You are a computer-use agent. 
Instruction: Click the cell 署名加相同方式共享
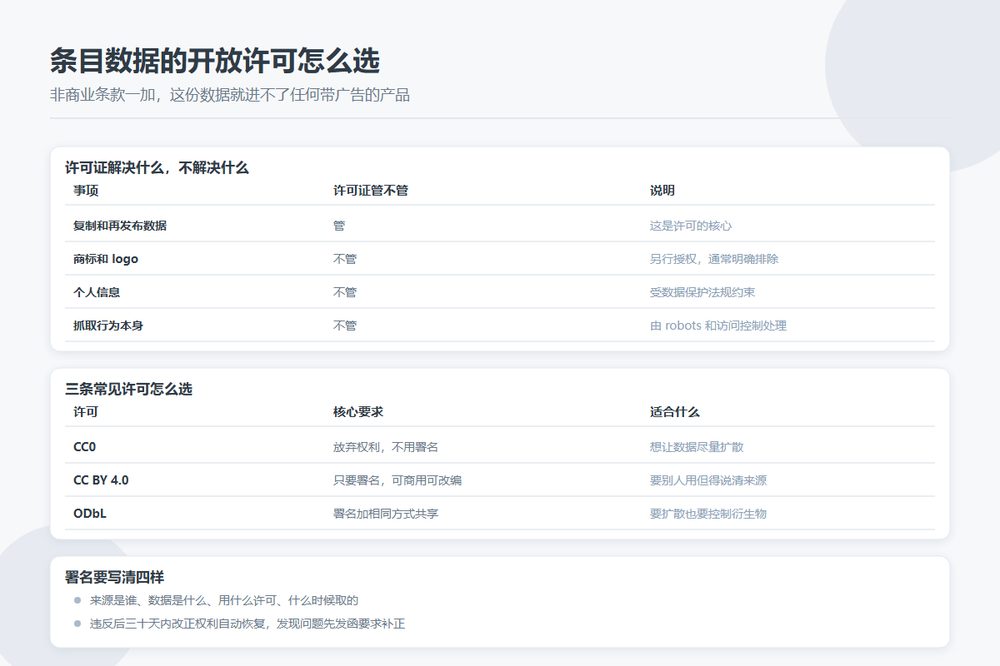coord(385,514)
